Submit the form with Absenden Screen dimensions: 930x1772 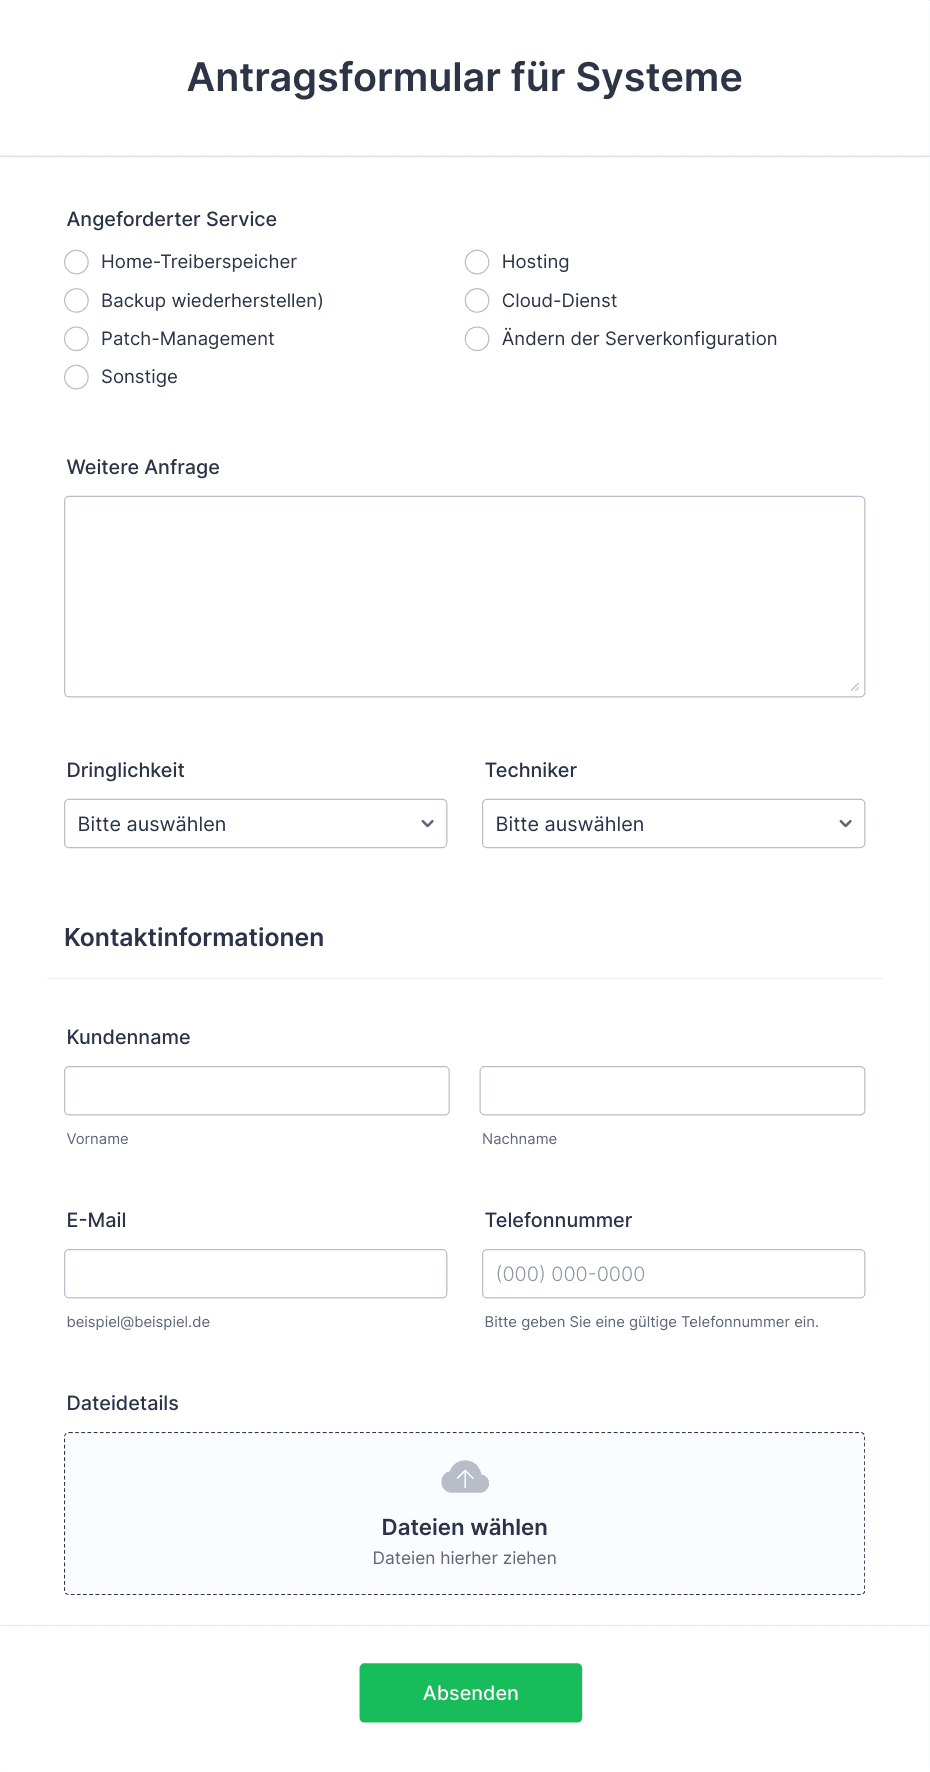point(471,1693)
